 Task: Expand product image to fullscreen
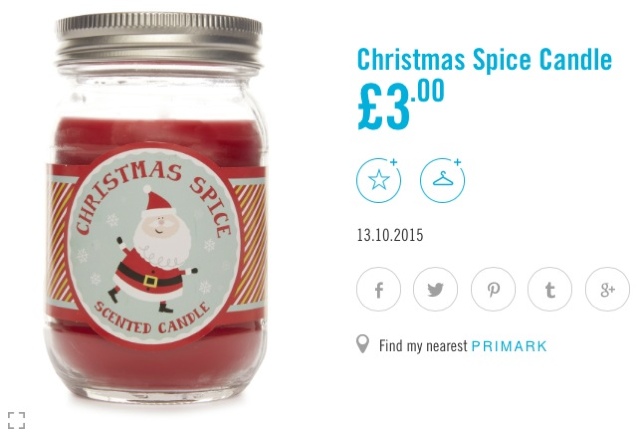coord(16,420)
